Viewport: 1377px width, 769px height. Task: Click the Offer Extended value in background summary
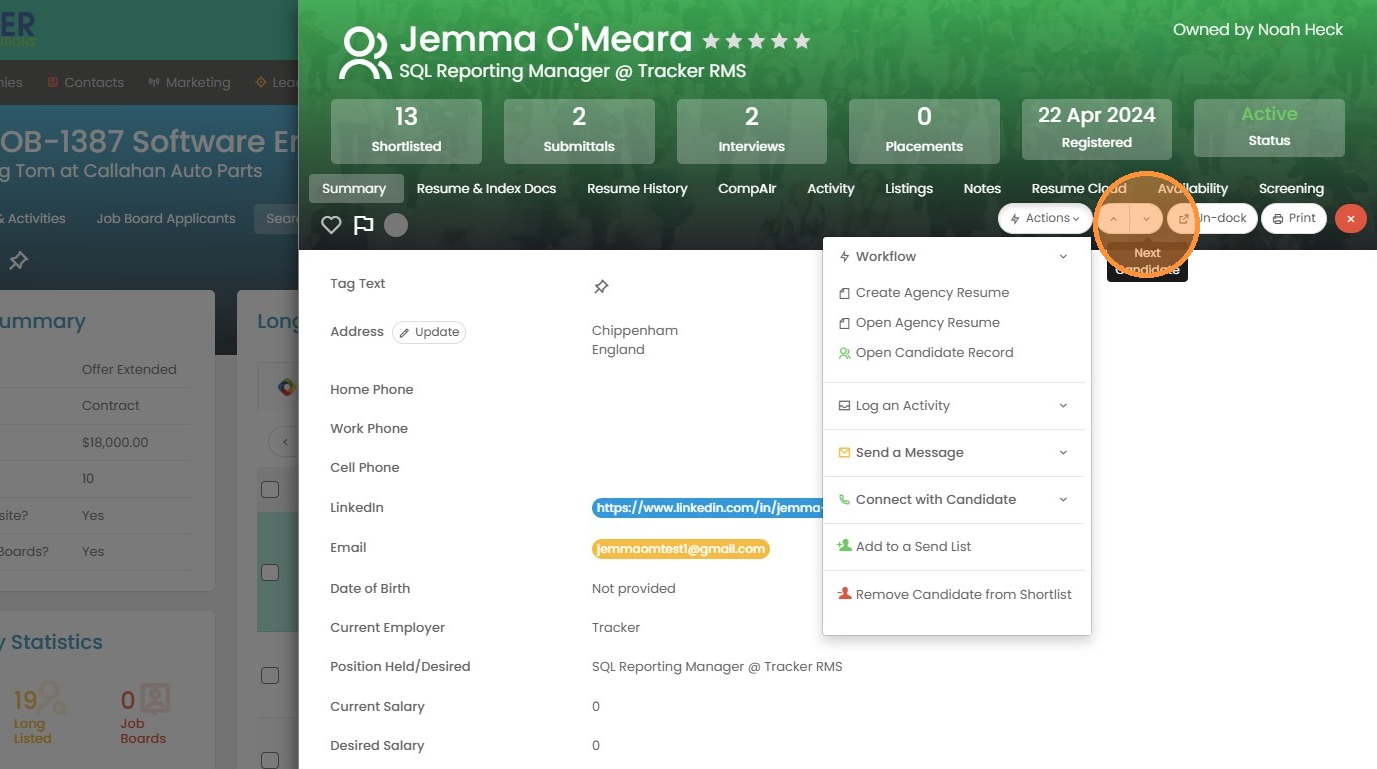pyautogui.click(x=129, y=370)
